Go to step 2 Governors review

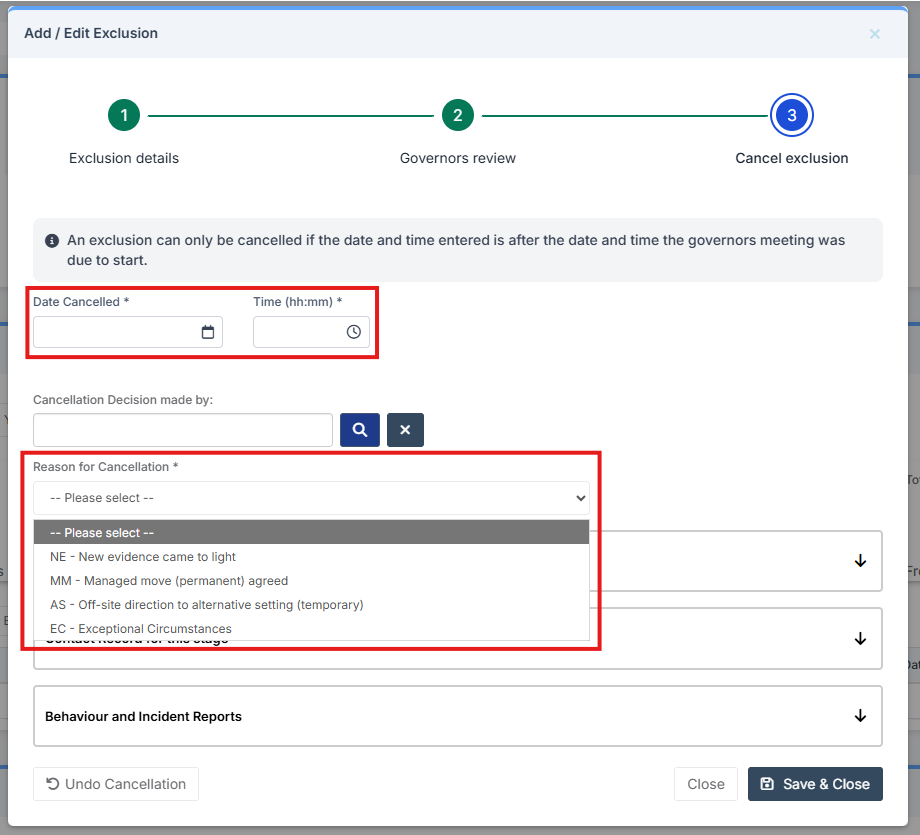click(458, 115)
